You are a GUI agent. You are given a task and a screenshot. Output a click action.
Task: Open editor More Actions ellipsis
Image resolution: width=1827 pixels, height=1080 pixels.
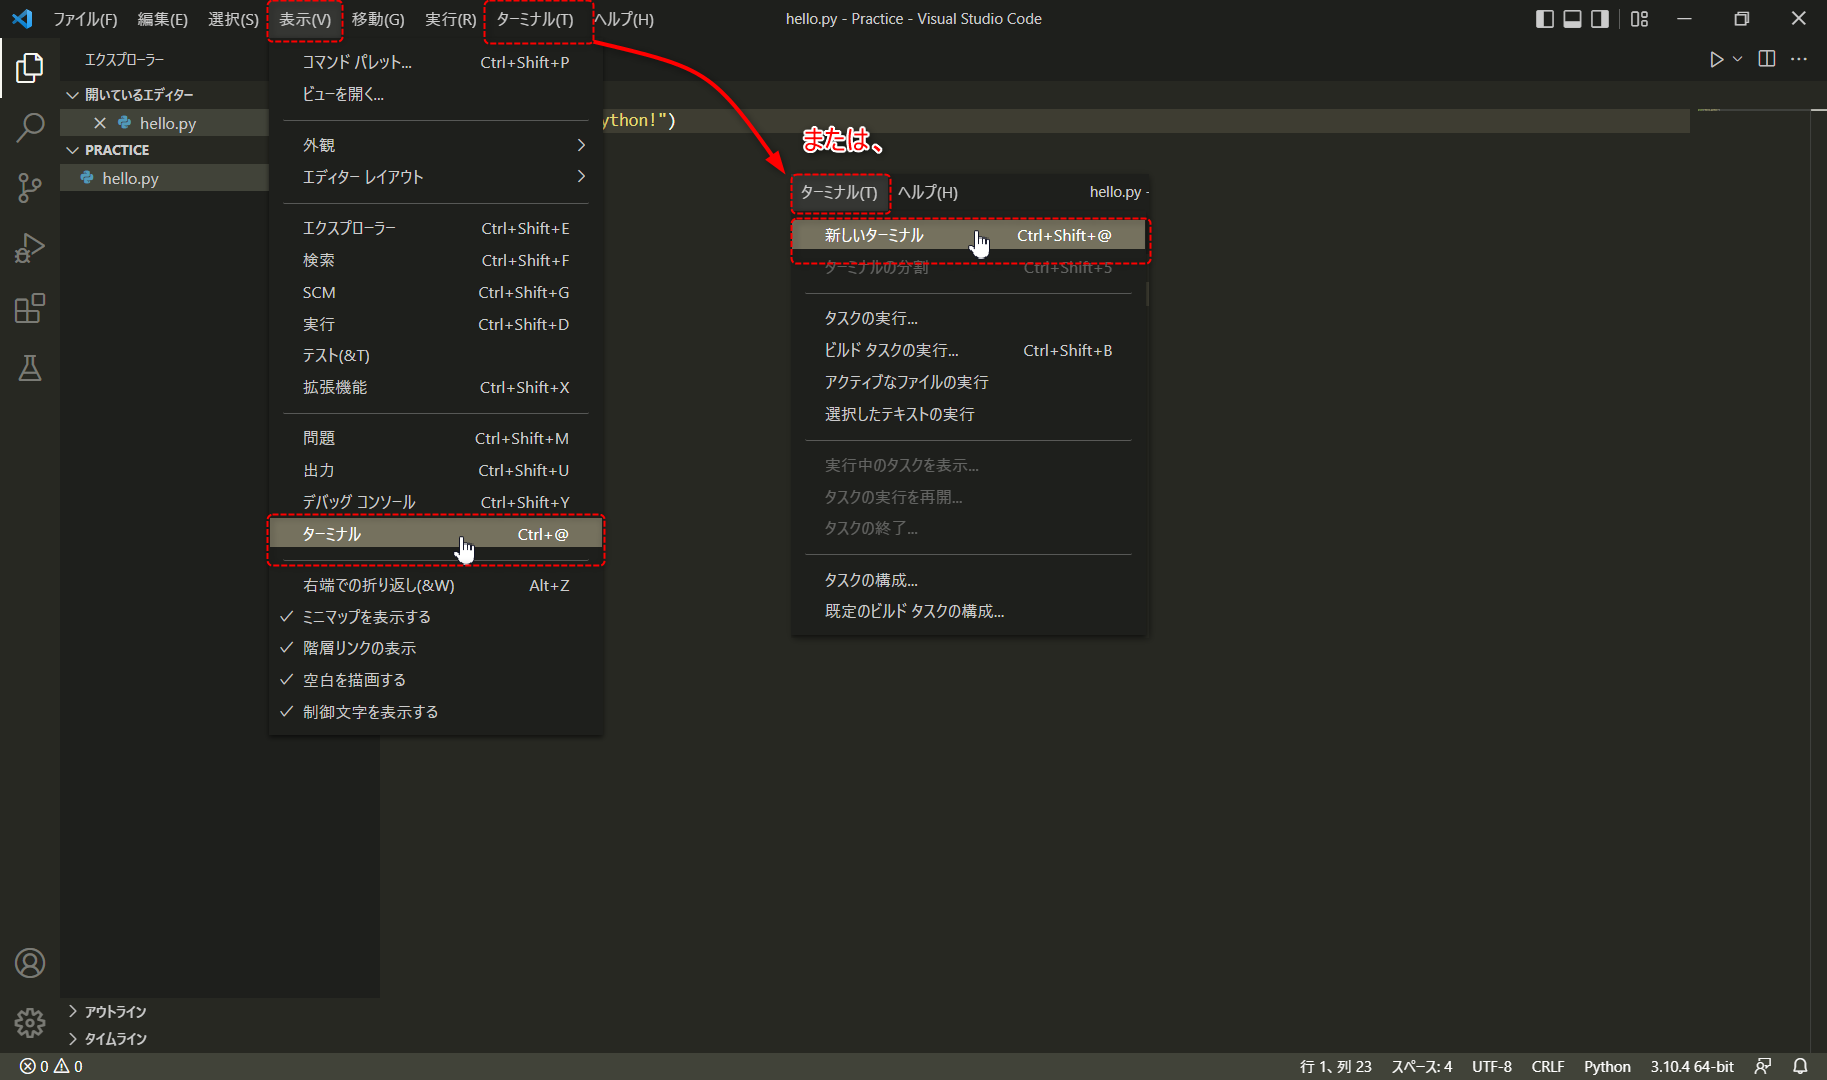coord(1799,59)
